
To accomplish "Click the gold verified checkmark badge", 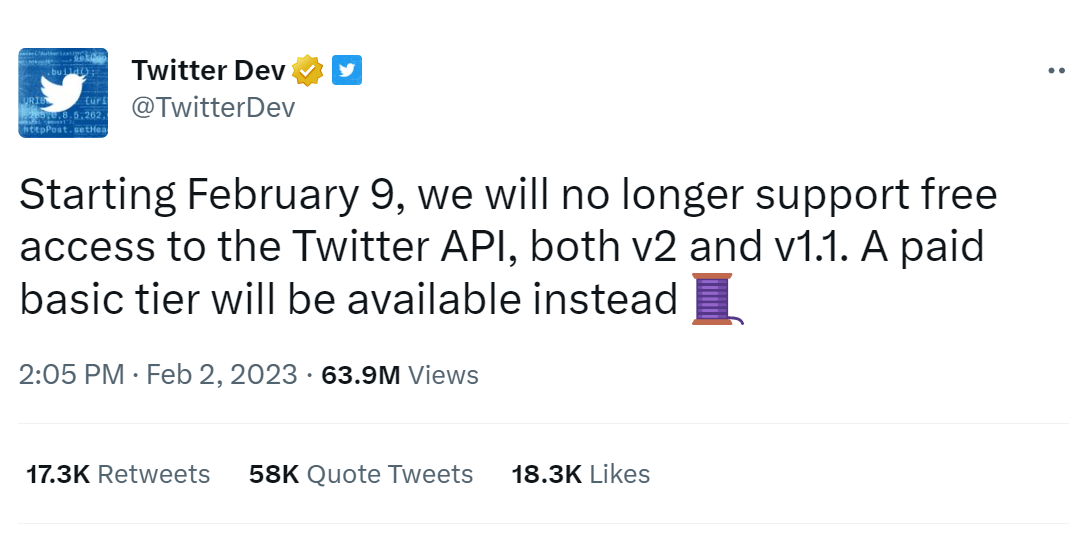I will pos(308,70).
